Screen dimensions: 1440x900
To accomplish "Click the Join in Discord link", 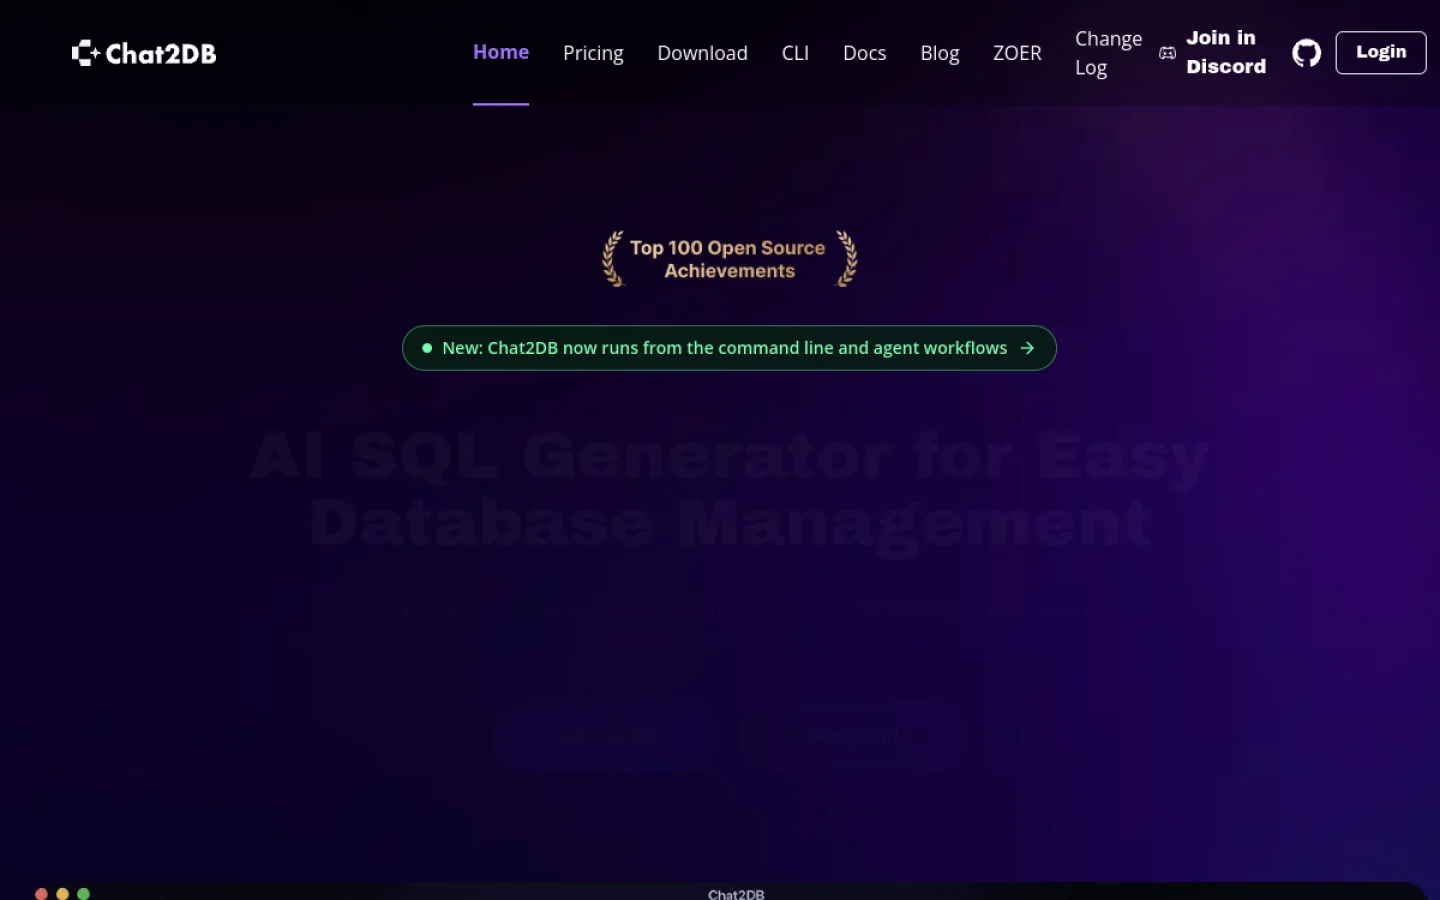I will [x=1213, y=53].
